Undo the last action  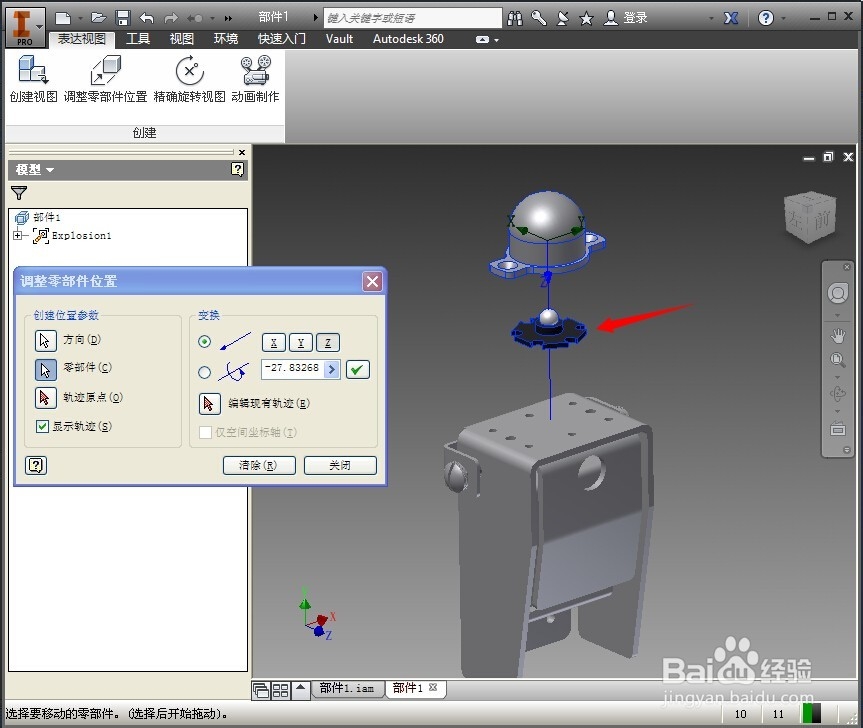[146, 18]
